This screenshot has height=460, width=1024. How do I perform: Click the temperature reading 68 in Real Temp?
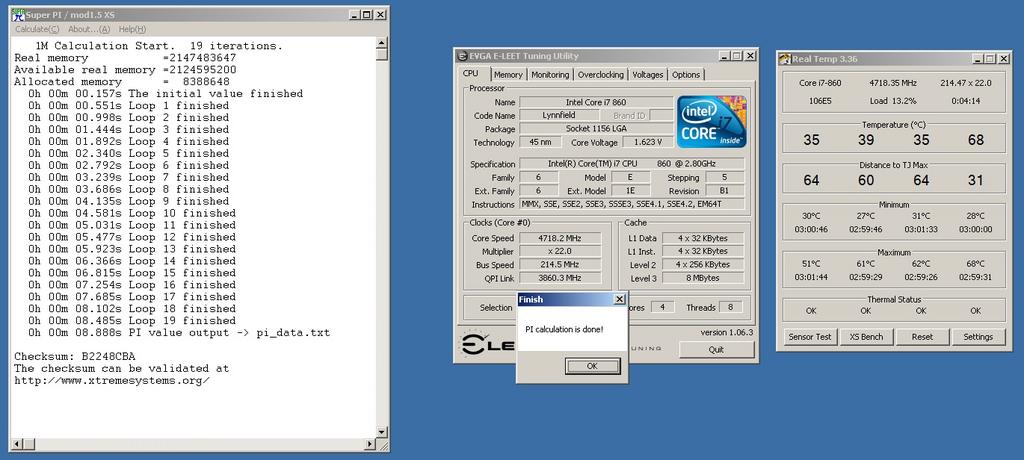coord(976,140)
